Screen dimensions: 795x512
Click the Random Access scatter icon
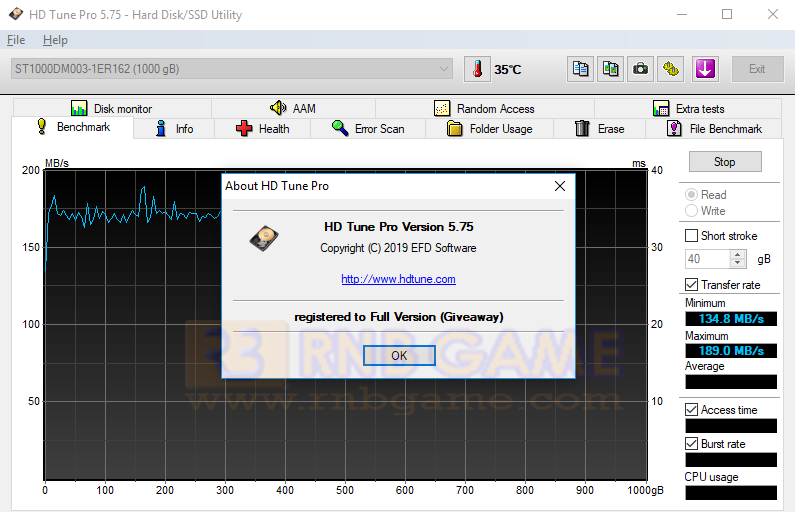(x=442, y=108)
